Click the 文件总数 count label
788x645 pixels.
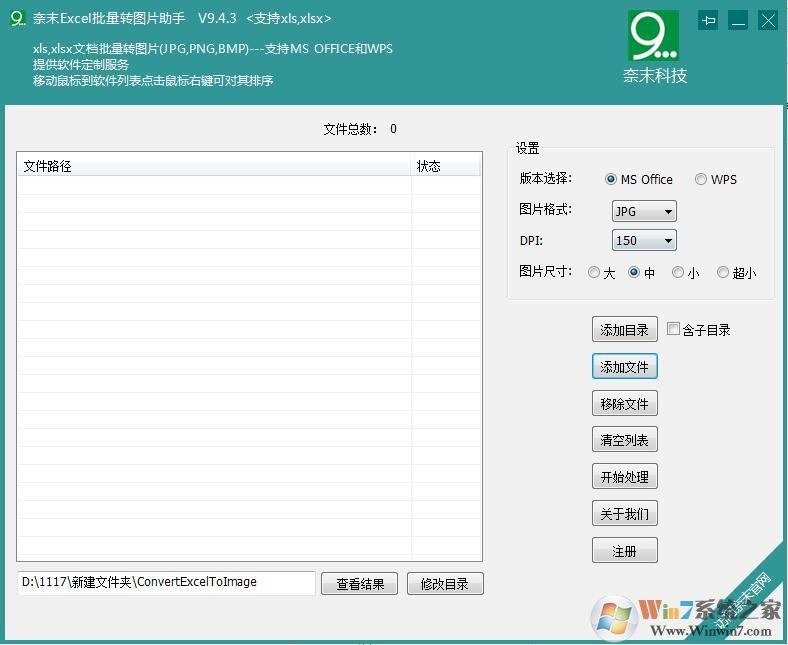[360, 129]
